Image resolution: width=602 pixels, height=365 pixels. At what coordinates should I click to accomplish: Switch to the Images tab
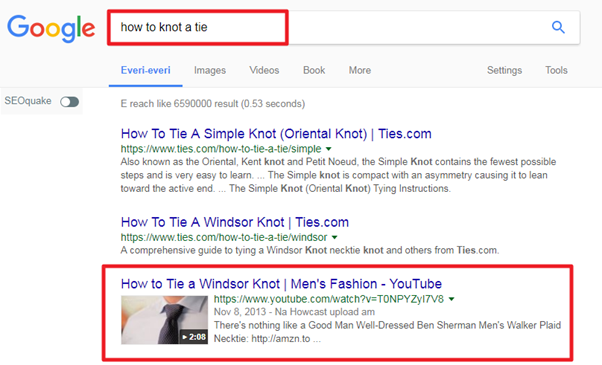[210, 70]
